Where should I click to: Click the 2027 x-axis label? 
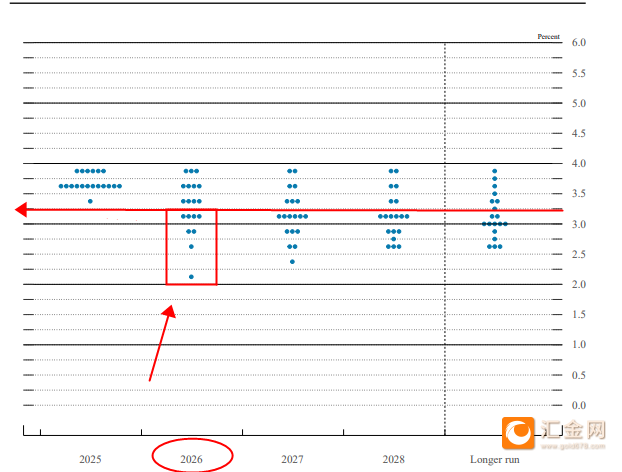[x=292, y=459]
